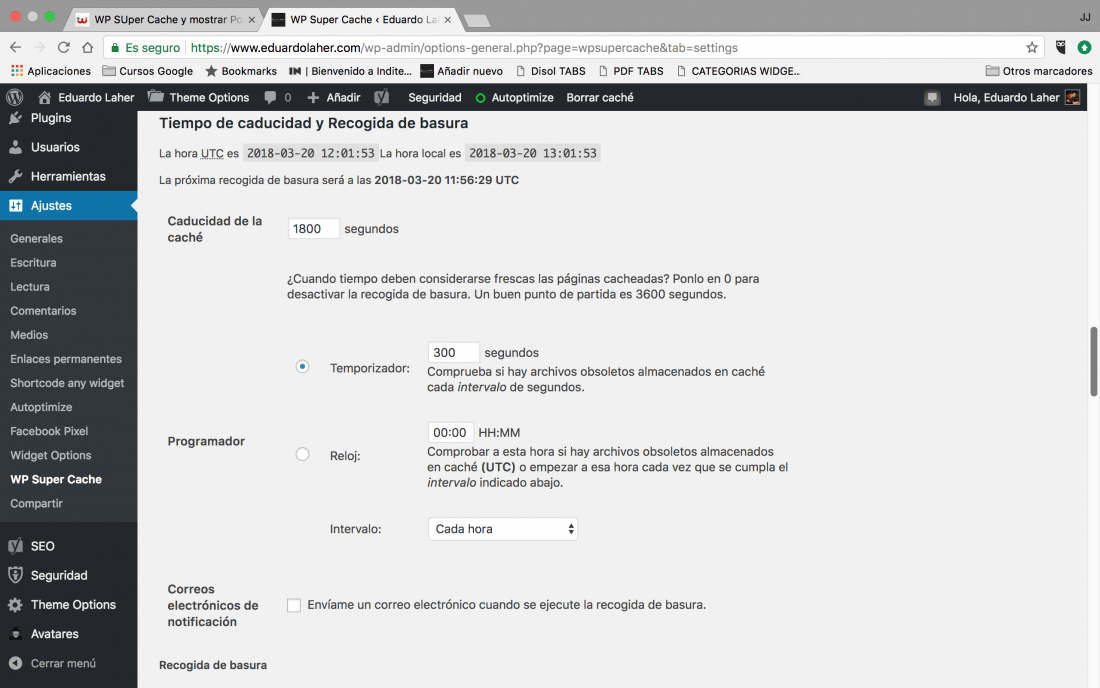Image resolution: width=1100 pixels, height=688 pixels.
Task: Visit site via Eduardo Laher home link
Action: tap(86, 97)
